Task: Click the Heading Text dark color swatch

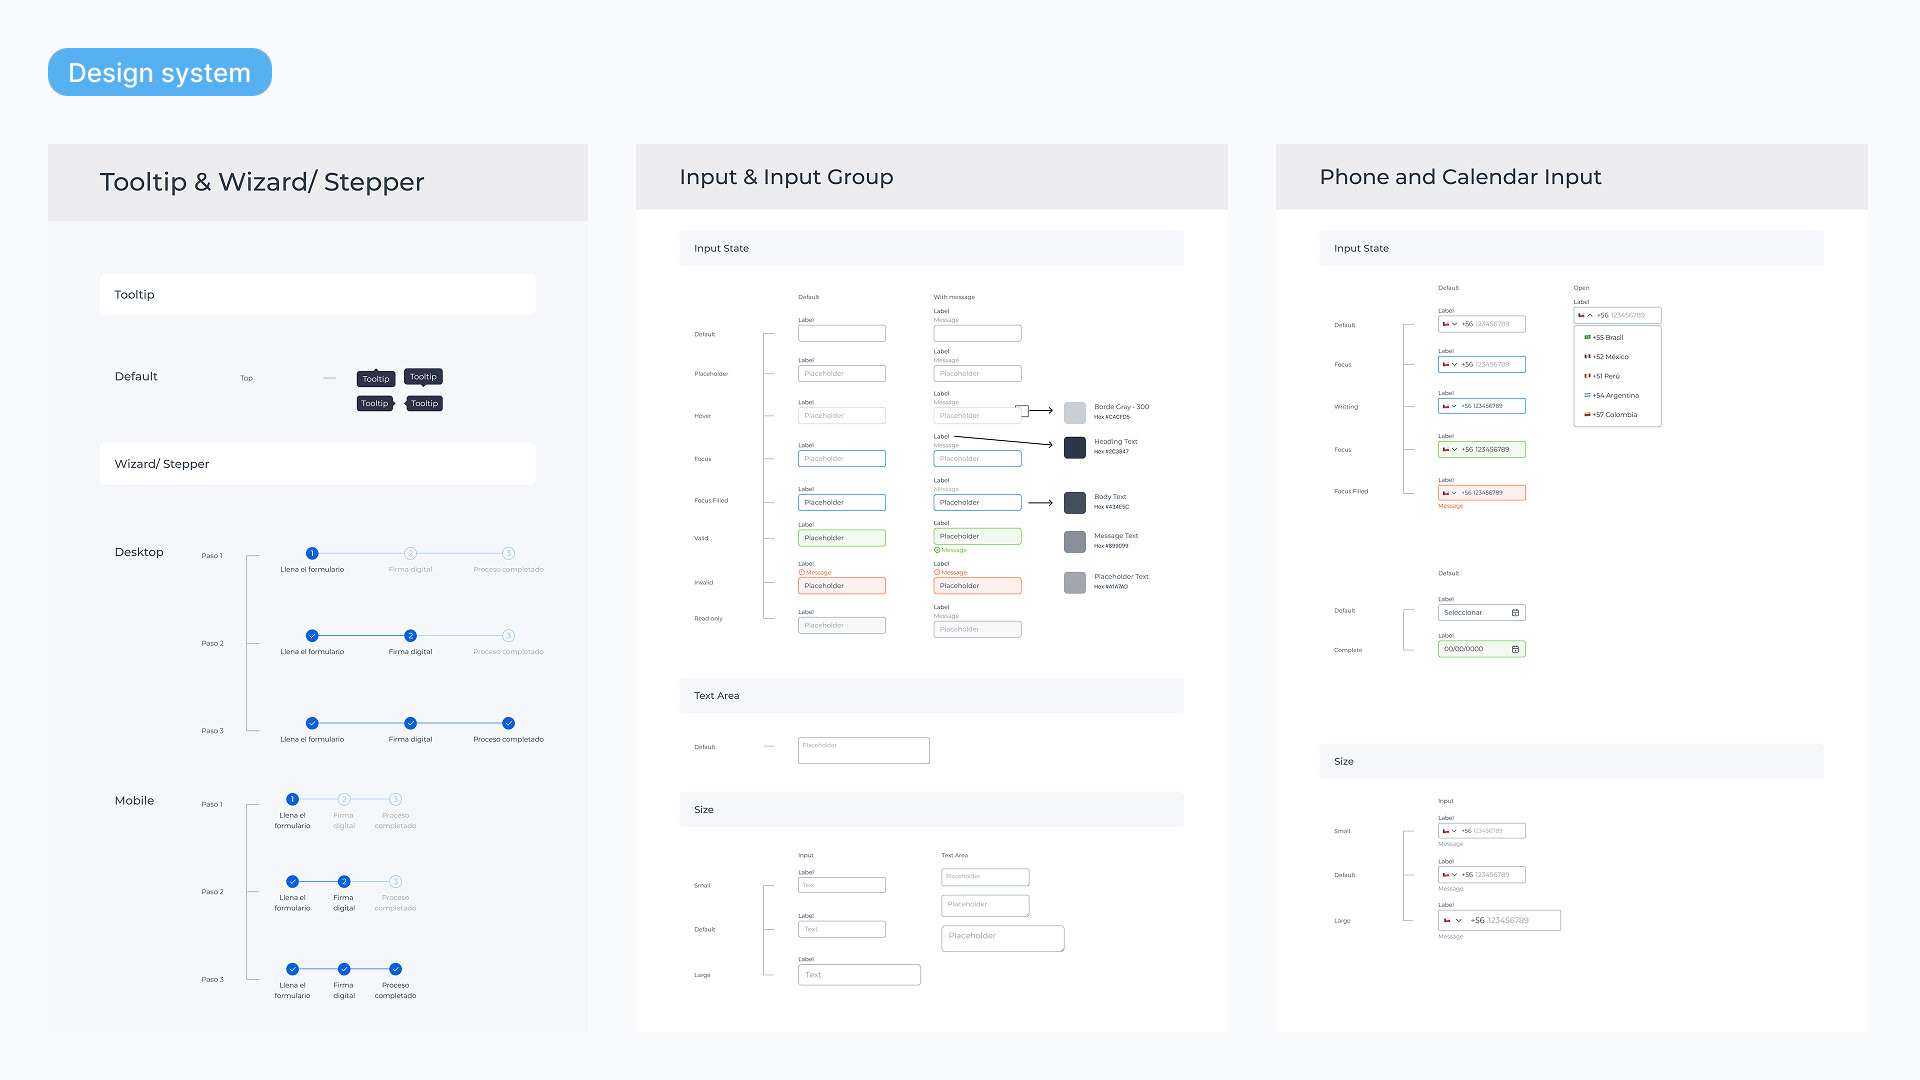Action: click(x=1075, y=447)
